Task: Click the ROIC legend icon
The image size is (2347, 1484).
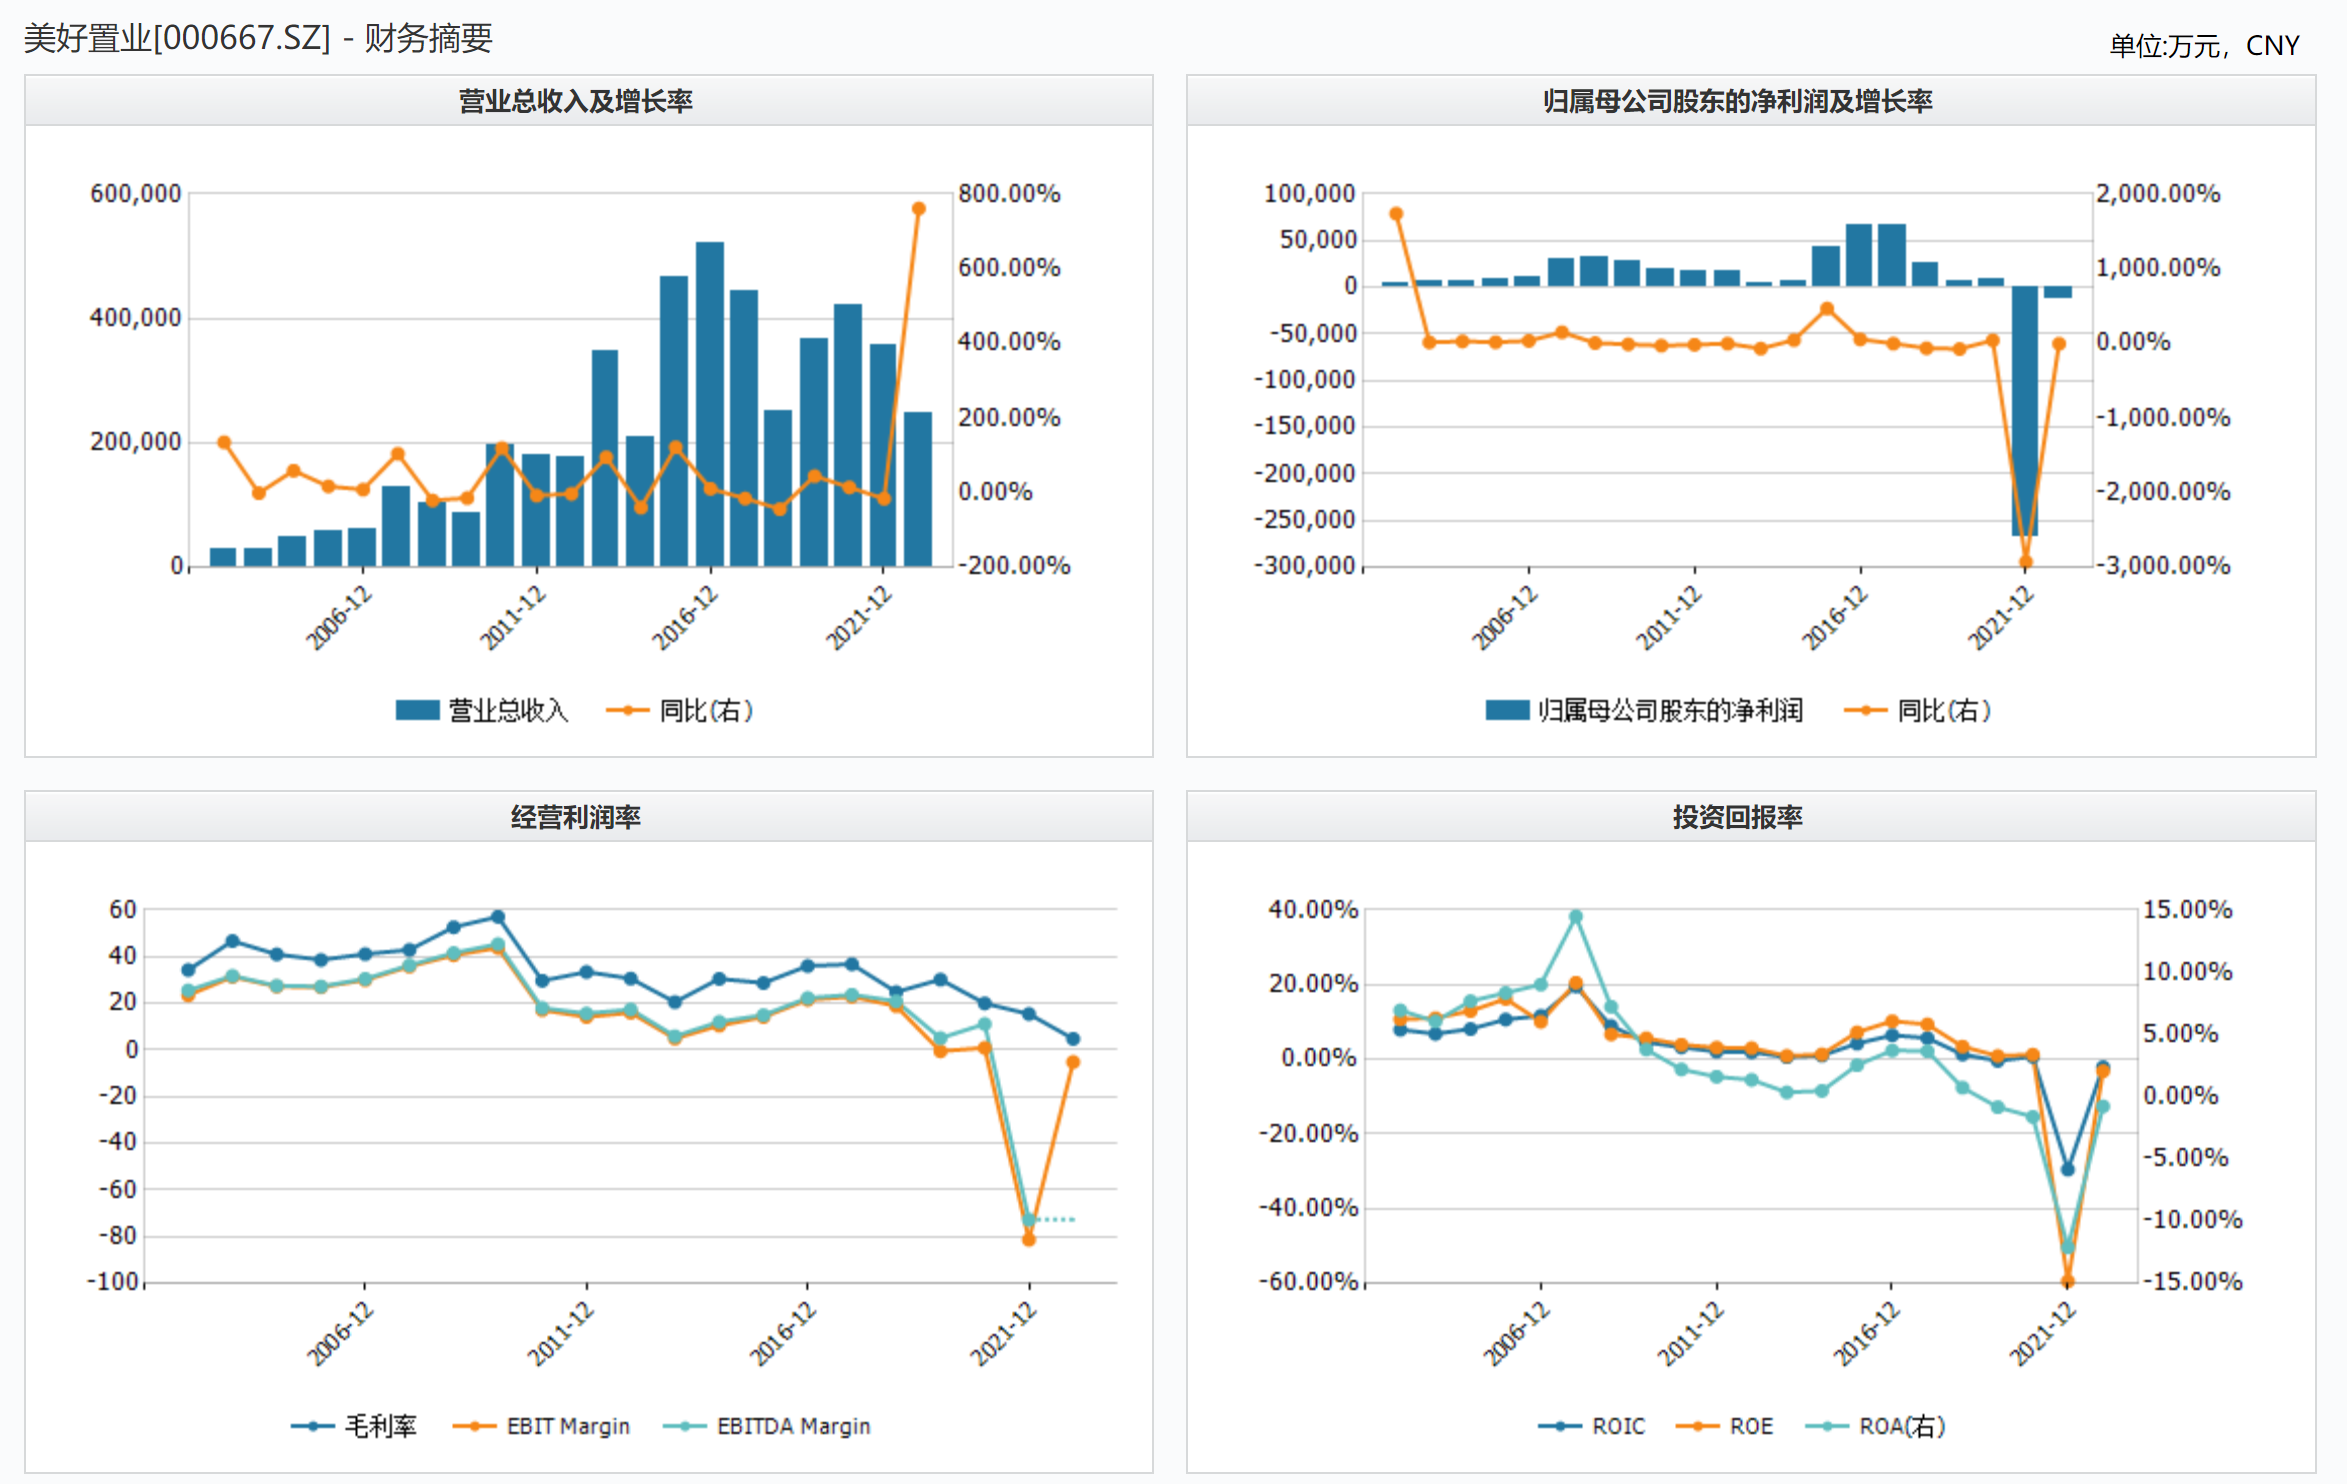Action: [1559, 1426]
